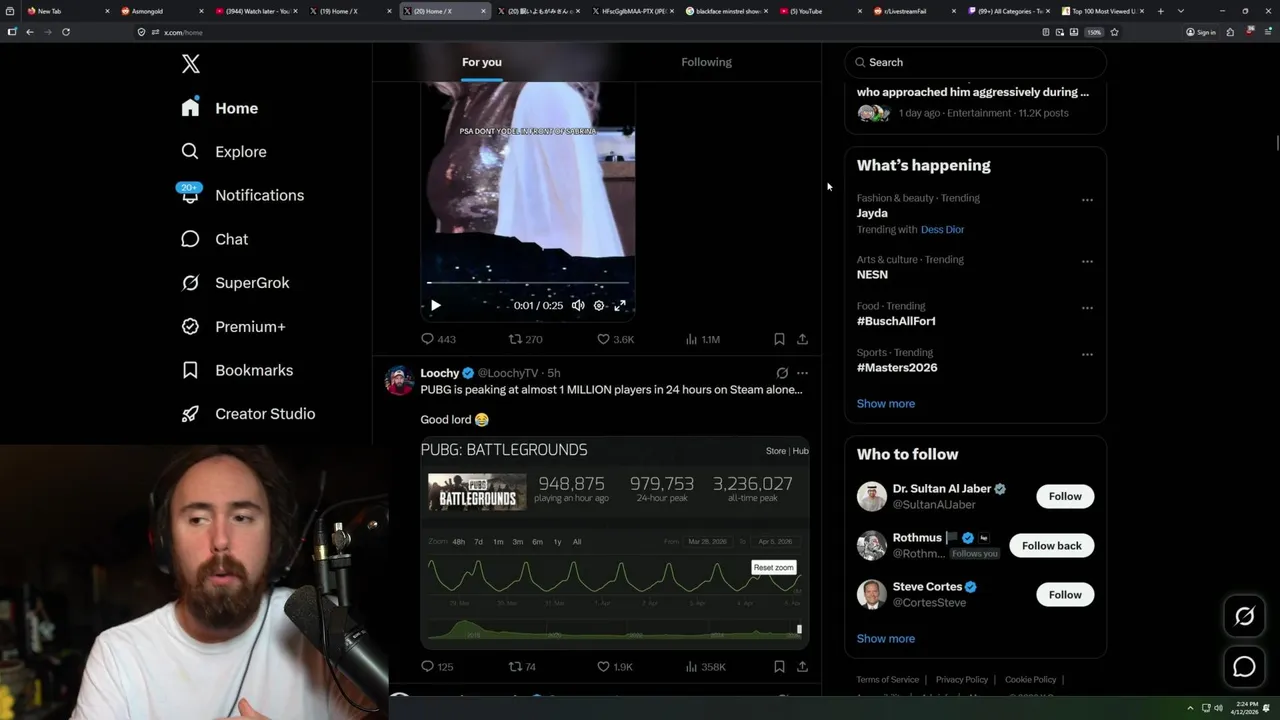Click the X logo in the sidebar

click(x=191, y=64)
